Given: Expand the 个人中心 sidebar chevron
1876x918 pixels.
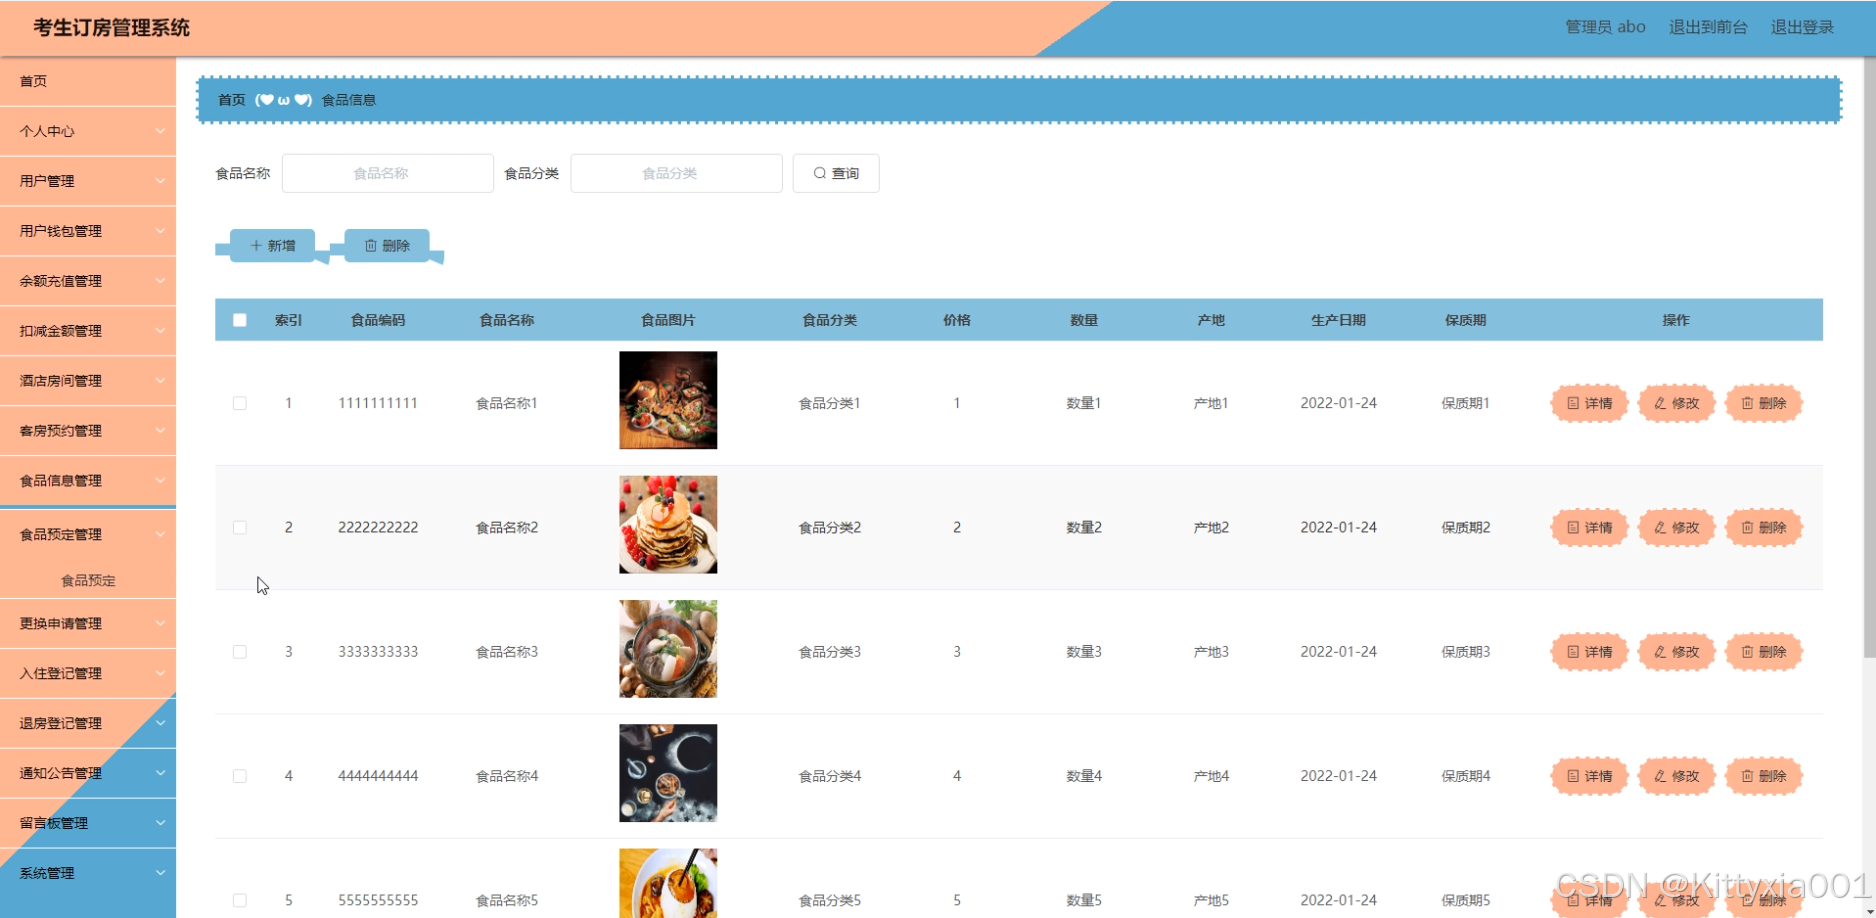Looking at the screenshot, I should [x=160, y=131].
